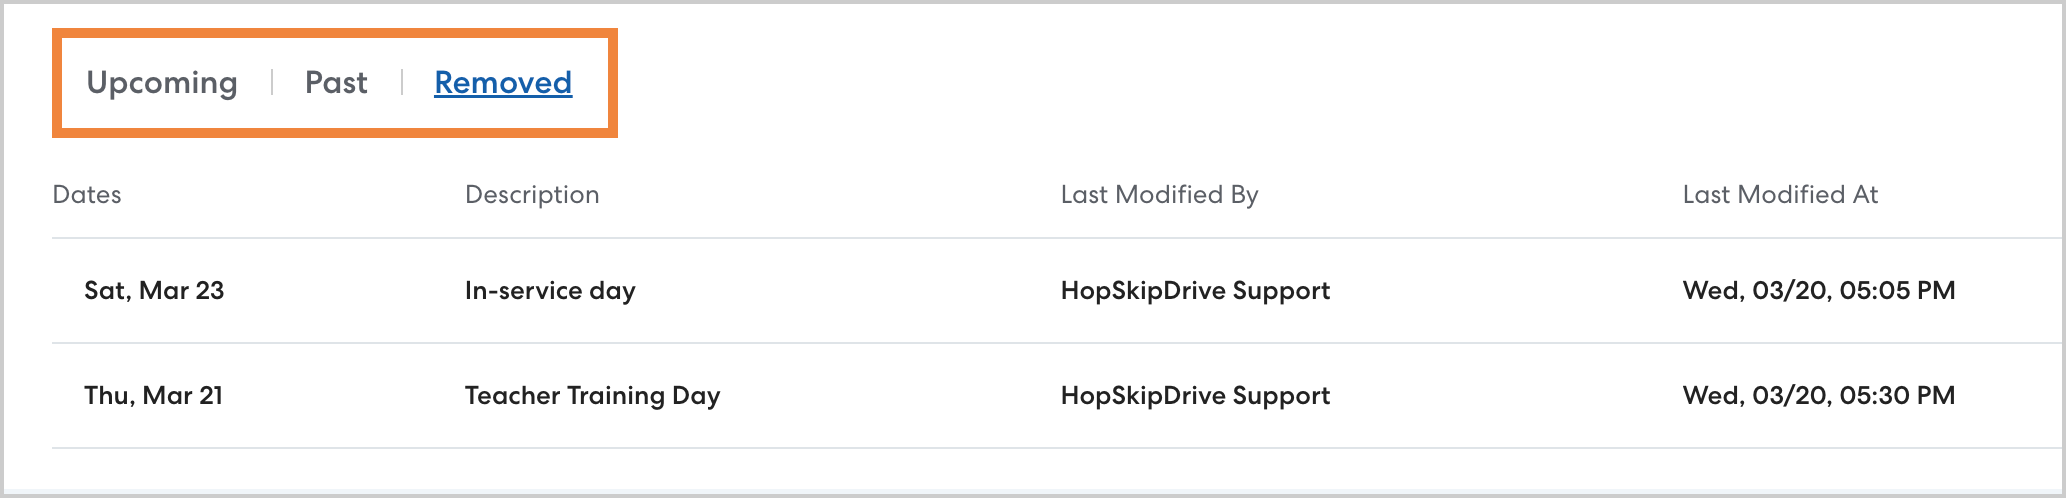2066x498 pixels.
Task: Select the Sat, Mar 23 date cell
Action: pos(154,291)
